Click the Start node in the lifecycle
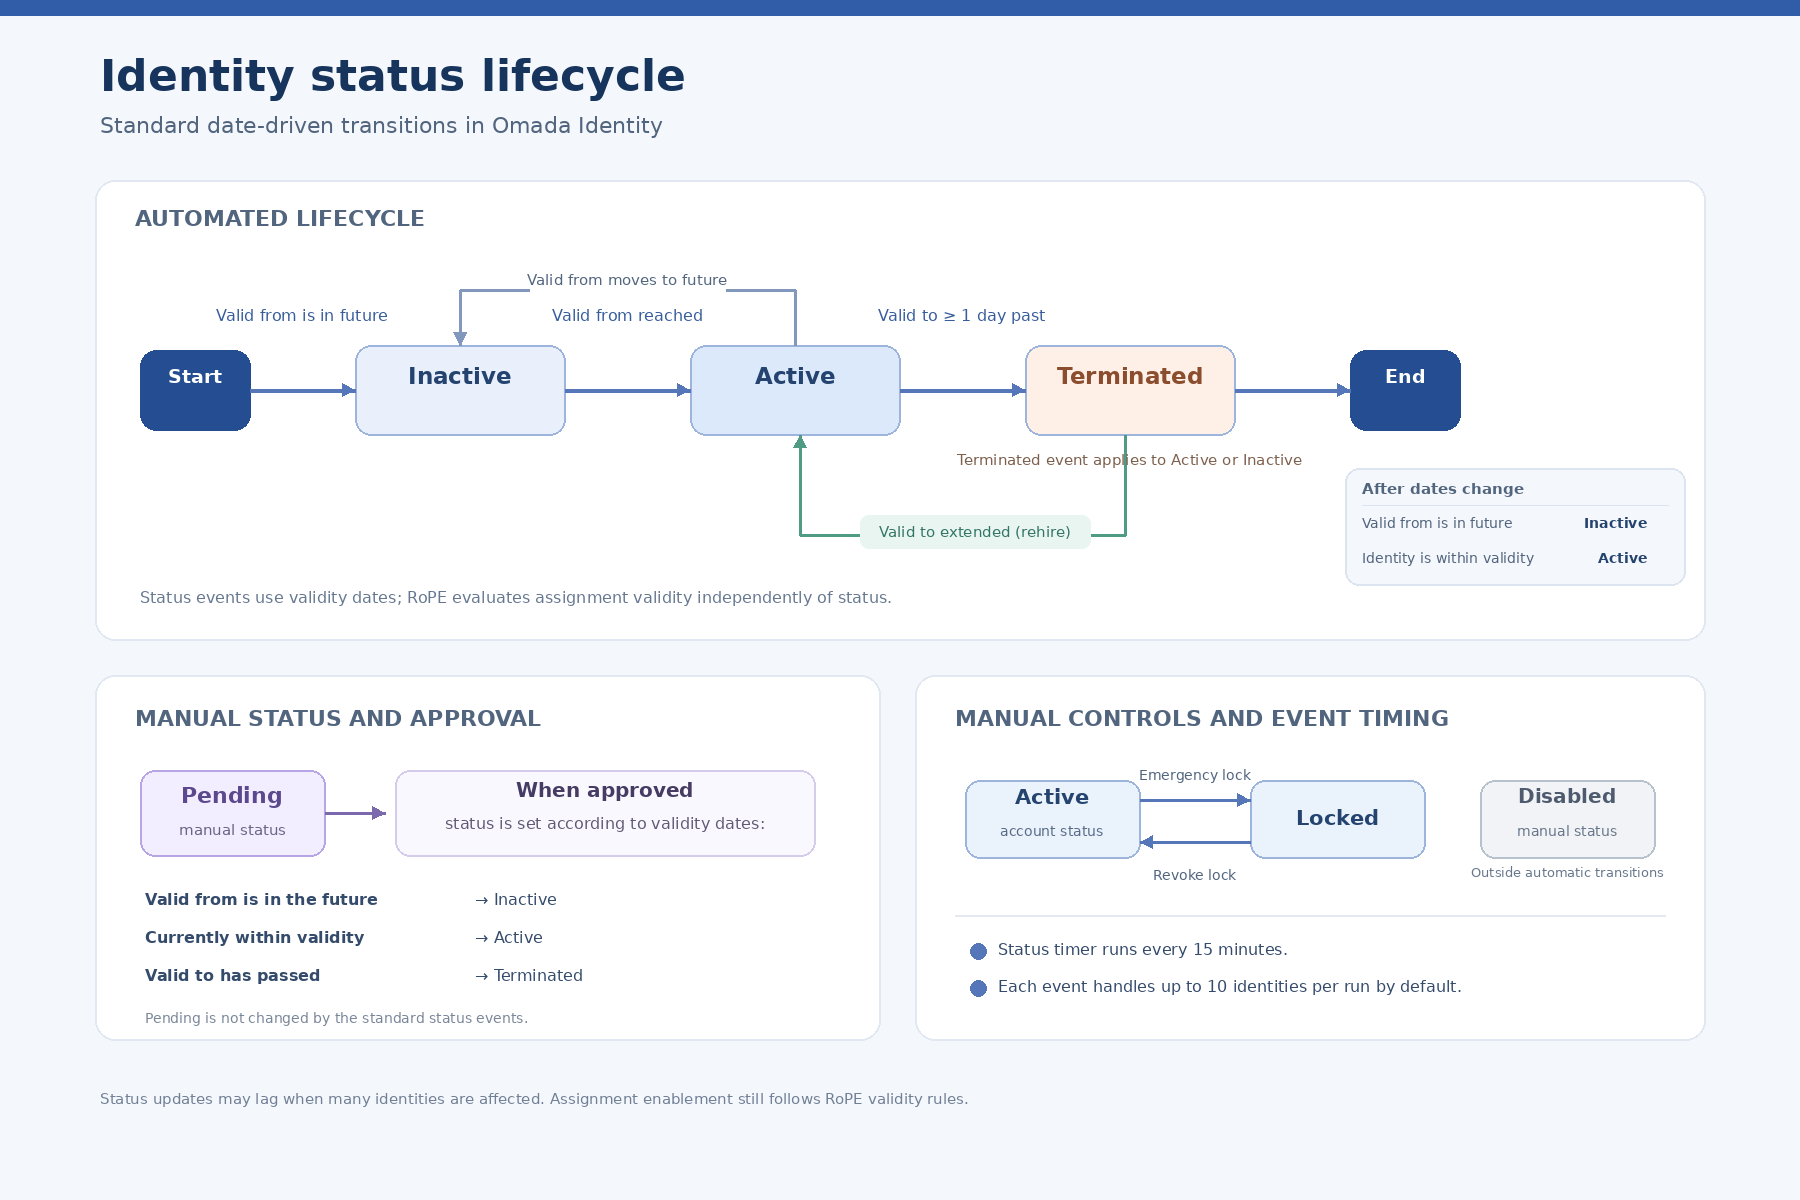This screenshot has height=1200, width=1800. click(195, 390)
